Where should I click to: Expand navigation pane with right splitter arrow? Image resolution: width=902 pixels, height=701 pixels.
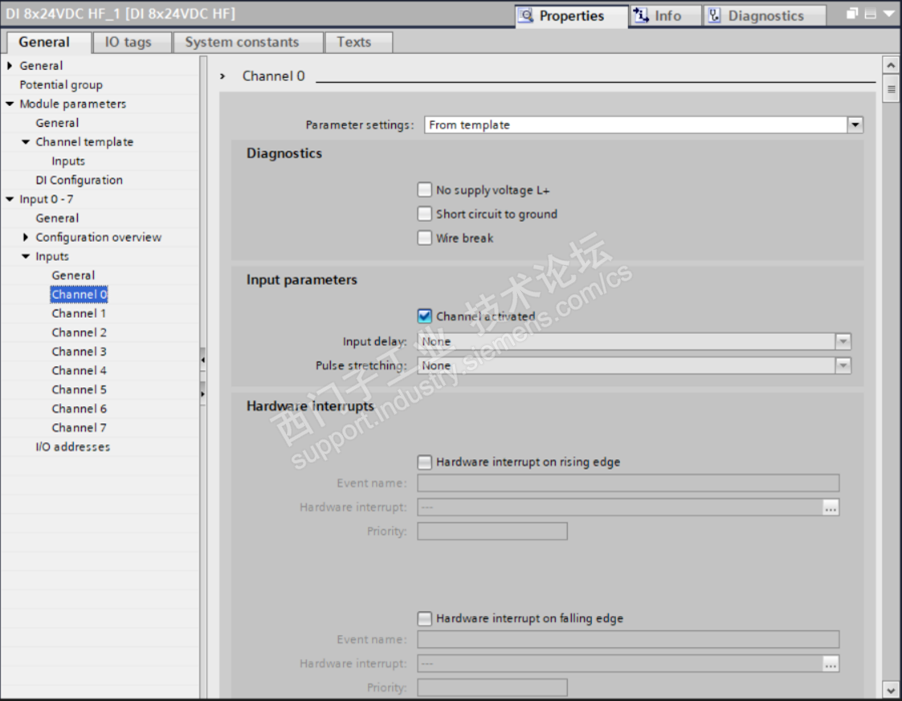202,394
